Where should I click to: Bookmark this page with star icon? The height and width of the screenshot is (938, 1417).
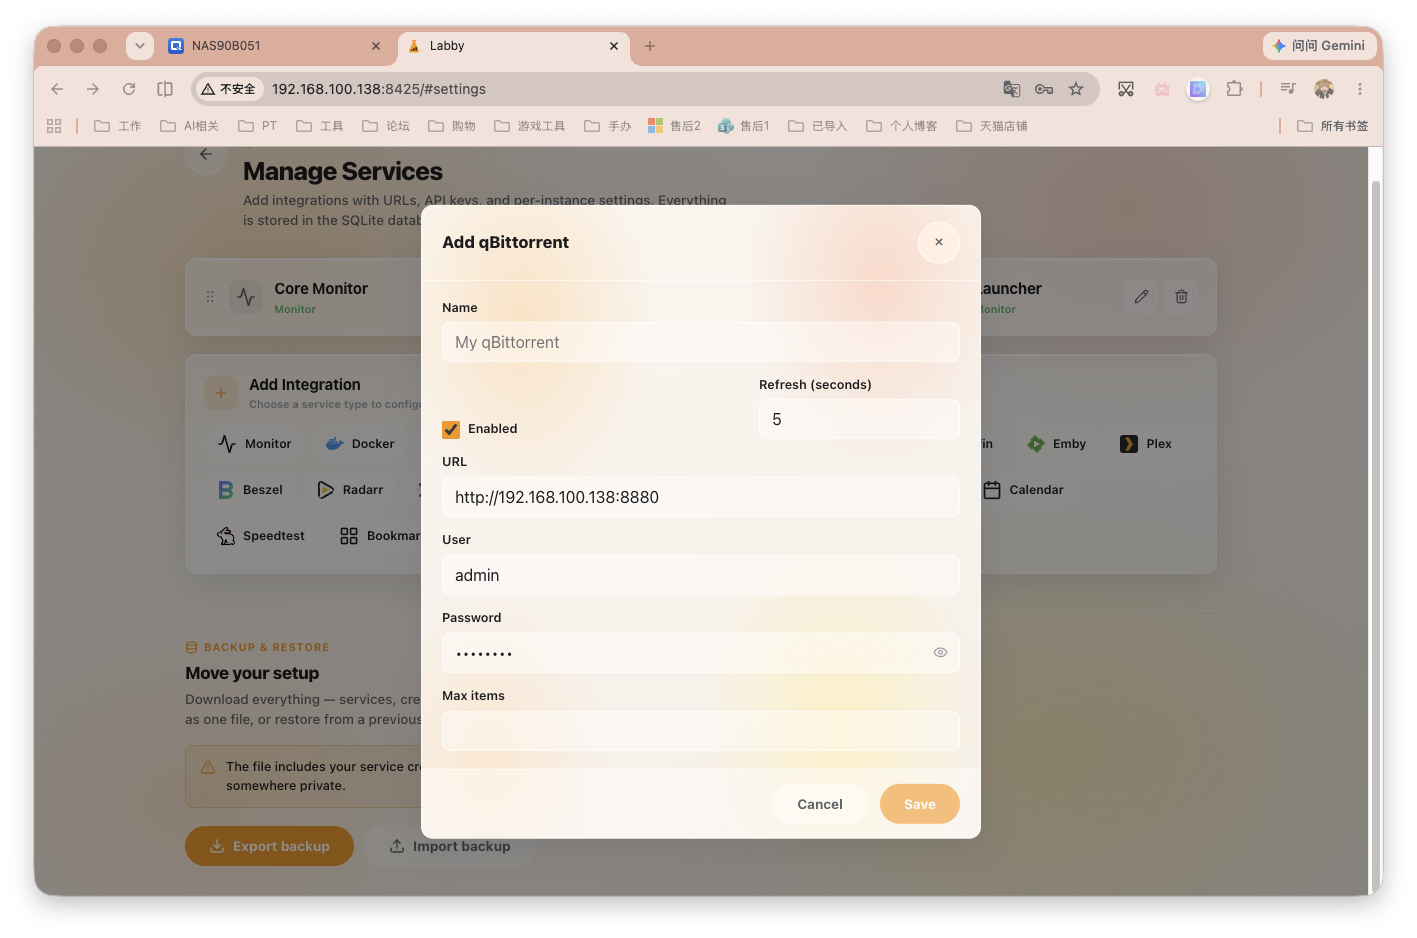click(x=1076, y=89)
